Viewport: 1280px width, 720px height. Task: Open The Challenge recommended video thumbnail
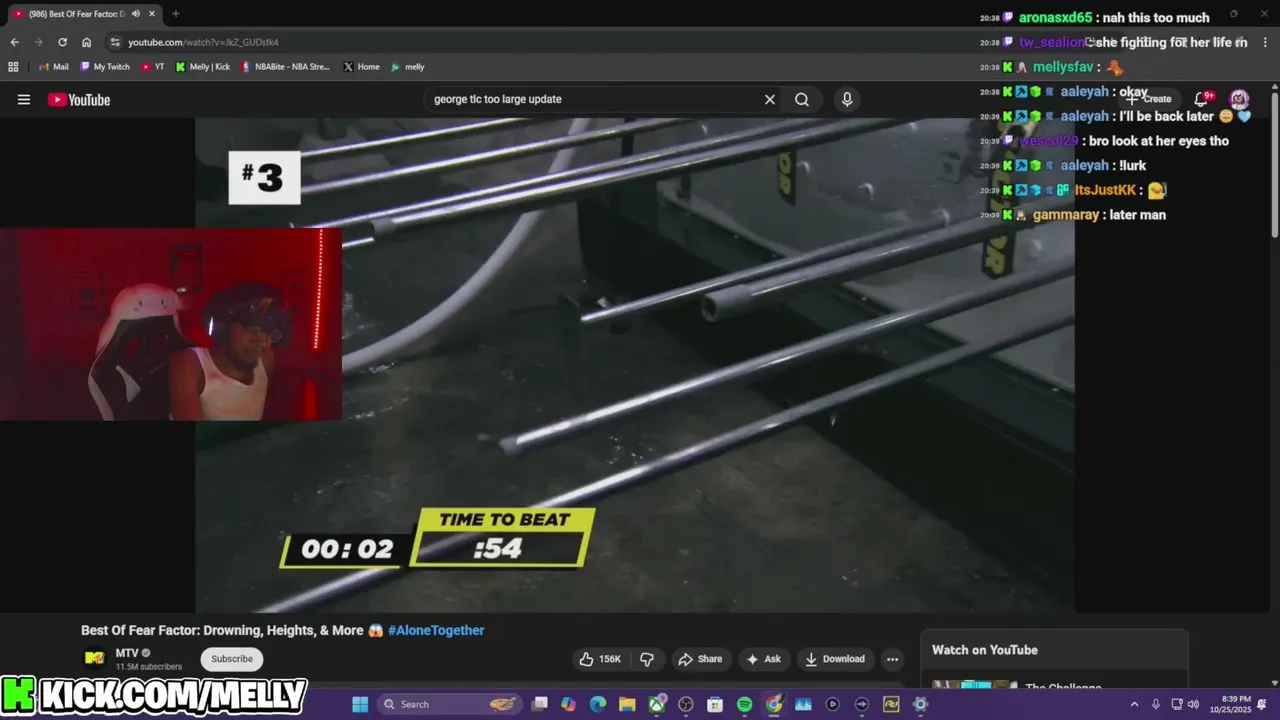975,686
